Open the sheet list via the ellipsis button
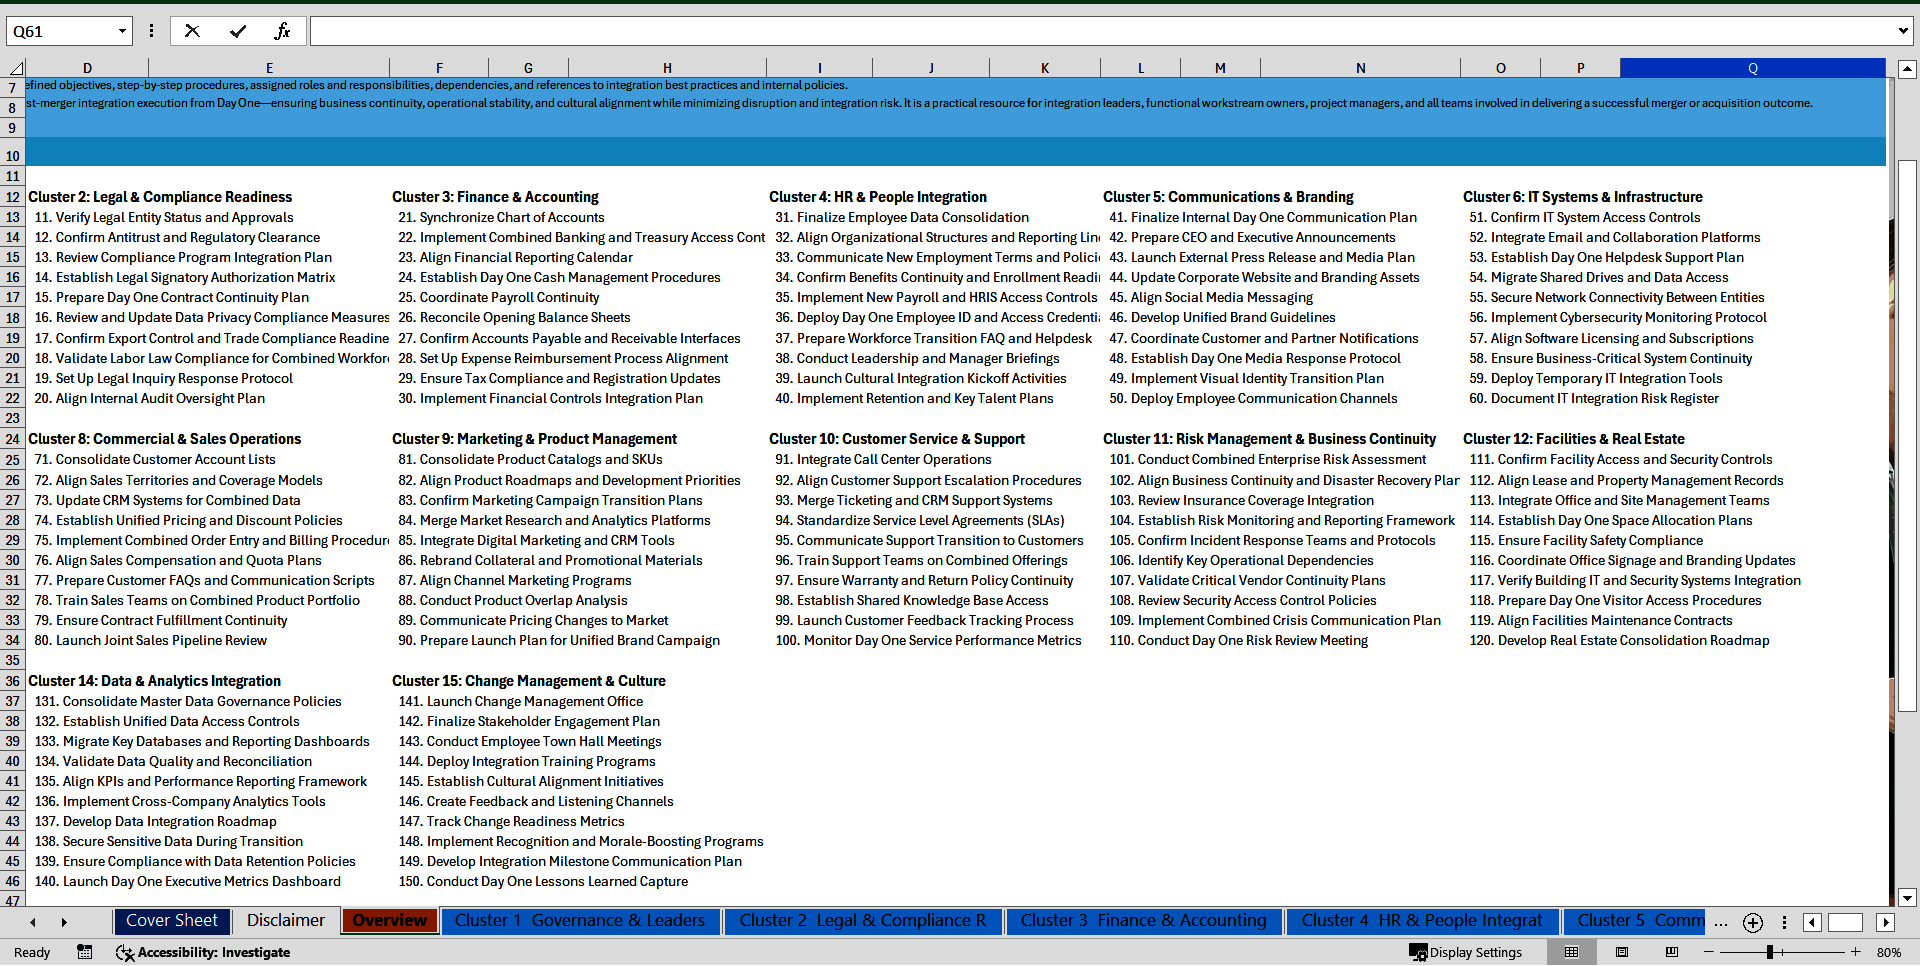Viewport: 1920px width, 966px height. point(1721,922)
